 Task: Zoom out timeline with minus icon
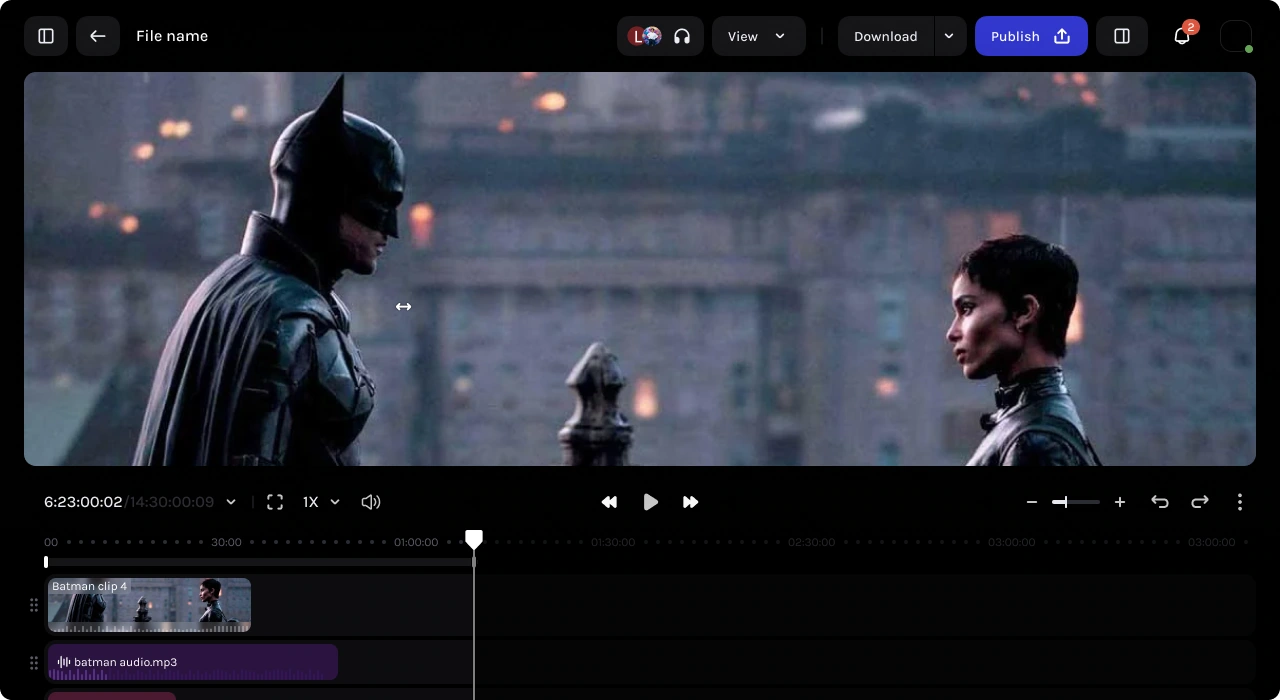point(1032,502)
